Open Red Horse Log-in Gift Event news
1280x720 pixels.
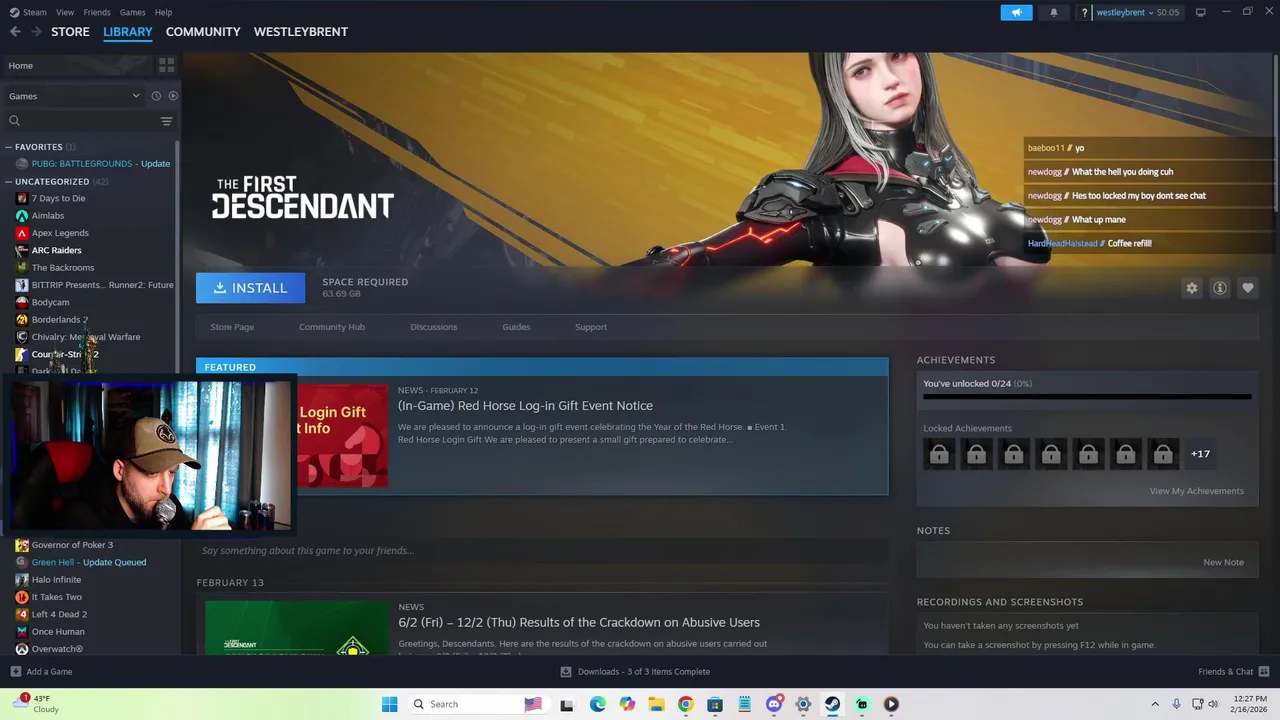[525, 406]
